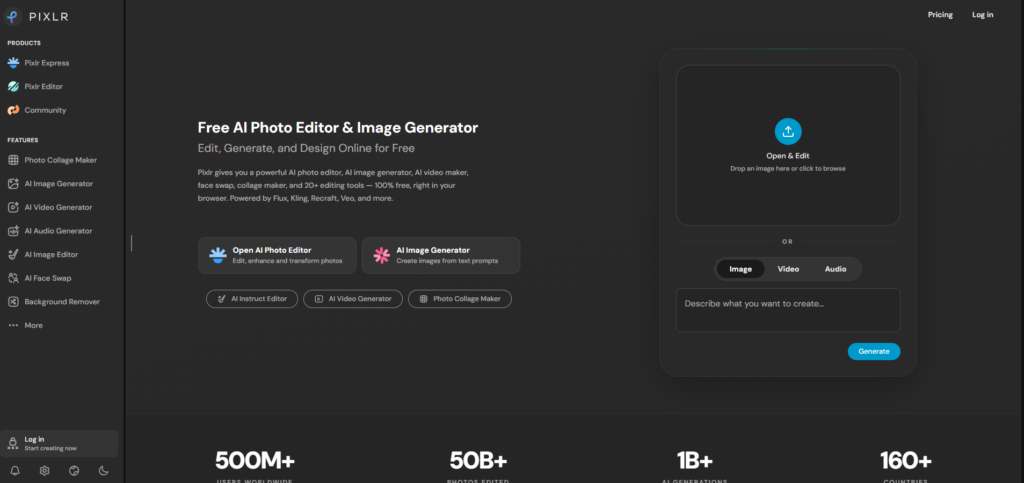Open AI Image Generator in sidebar
This screenshot has height=483, width=1024.
(x=50, y=184)
